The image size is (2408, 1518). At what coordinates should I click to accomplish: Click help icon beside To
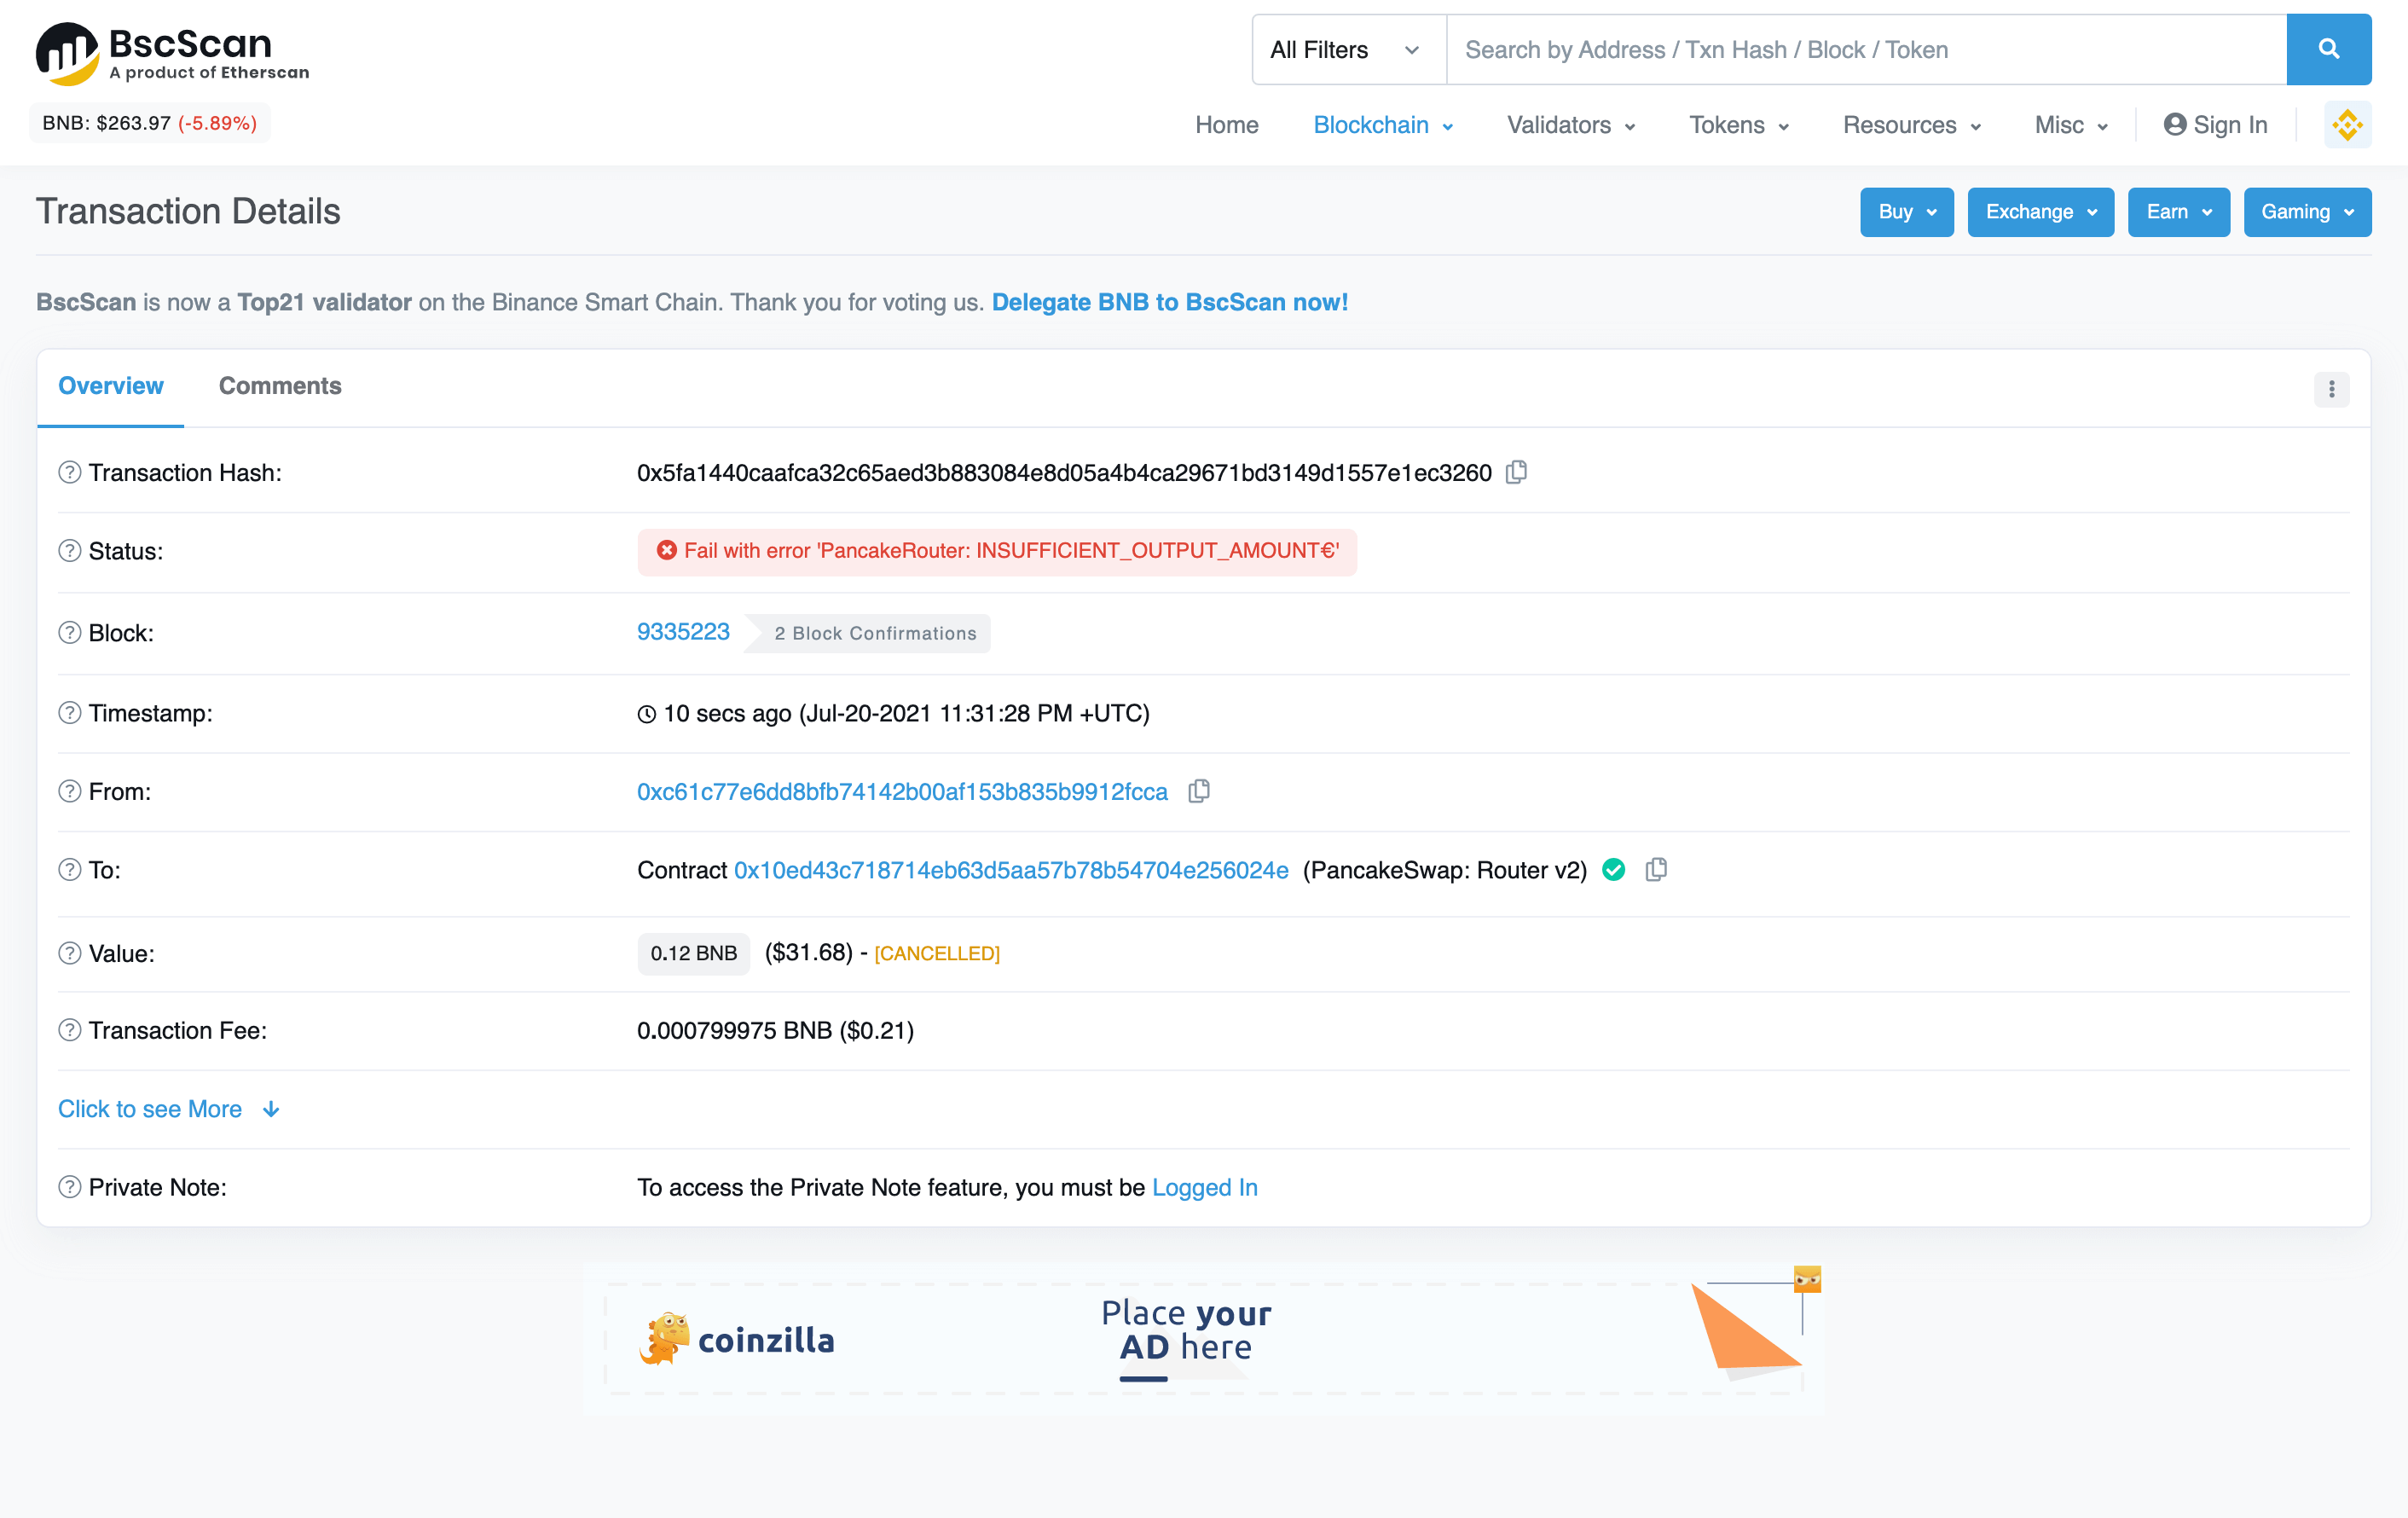coord(69,870)
